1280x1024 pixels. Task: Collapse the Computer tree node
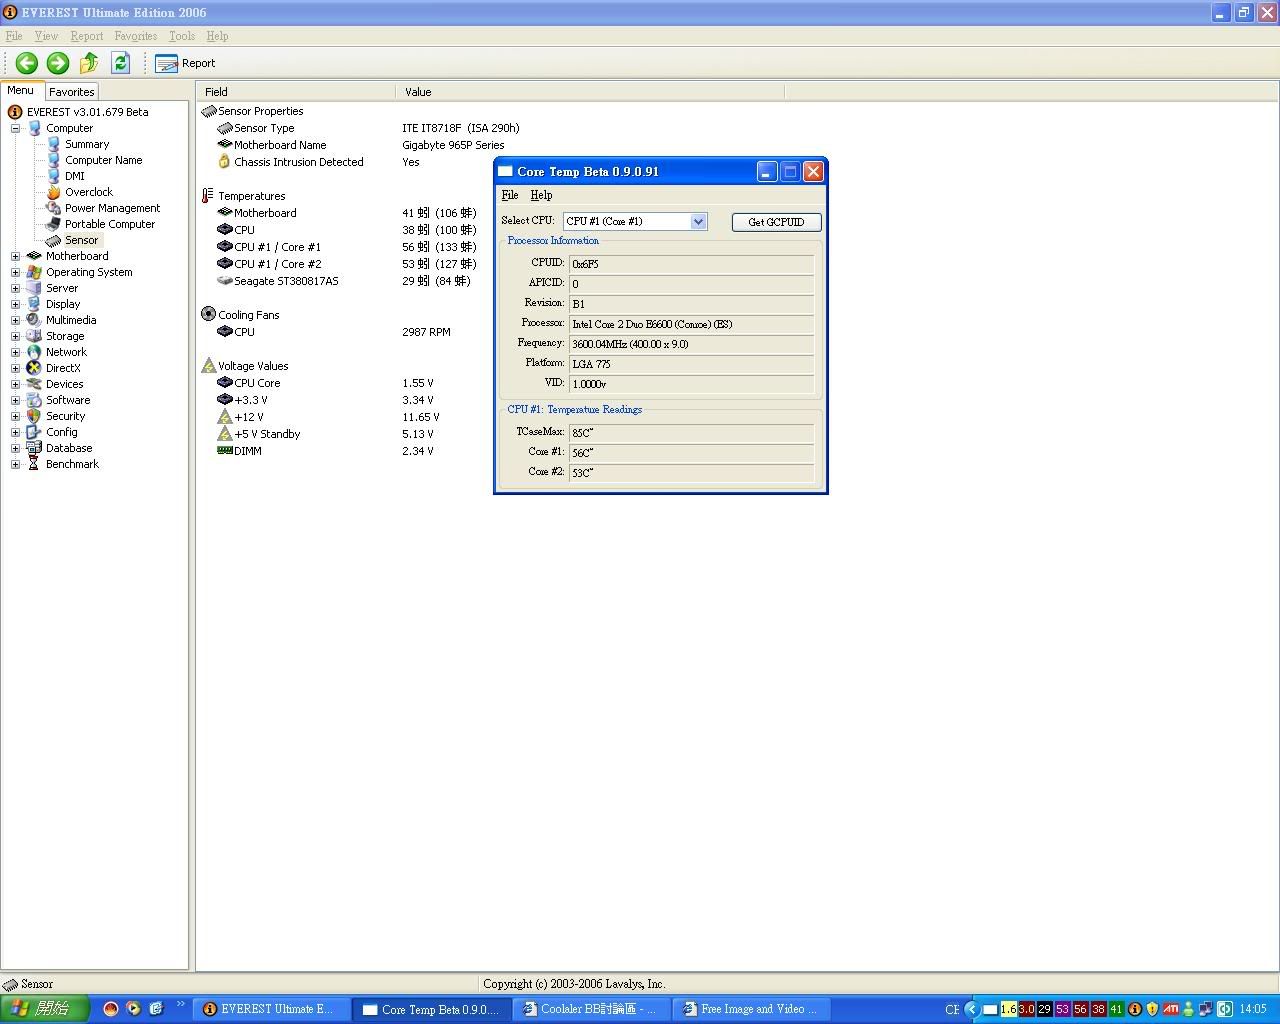pos(15,128)
